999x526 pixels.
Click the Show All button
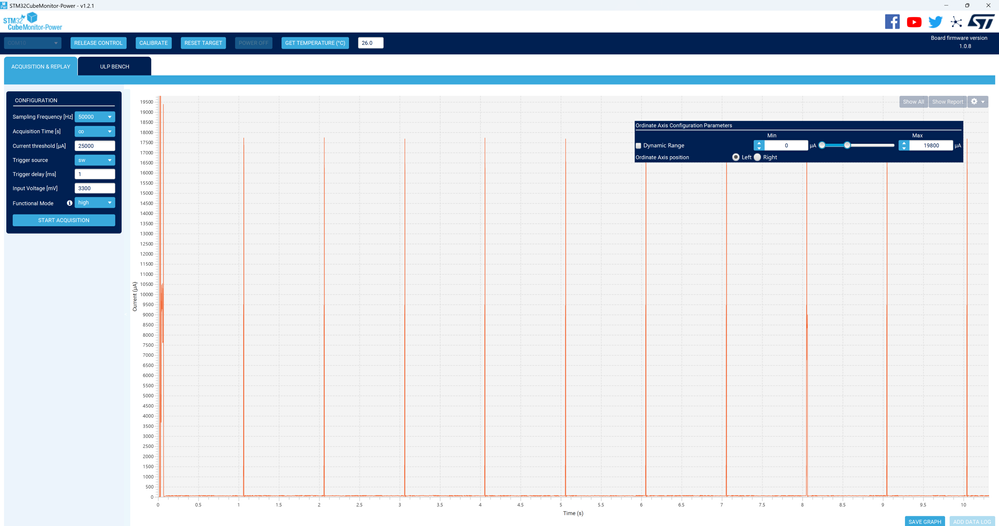coord(913,102)
